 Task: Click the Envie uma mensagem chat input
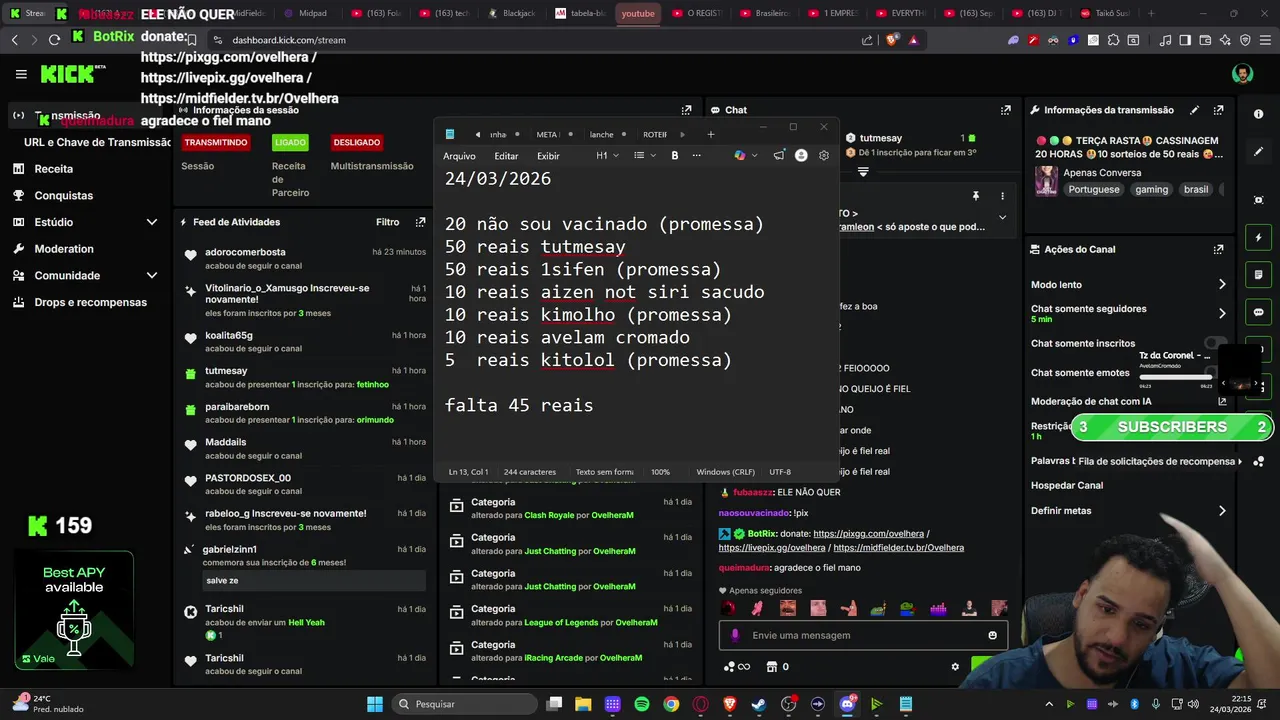coord(862,635)
